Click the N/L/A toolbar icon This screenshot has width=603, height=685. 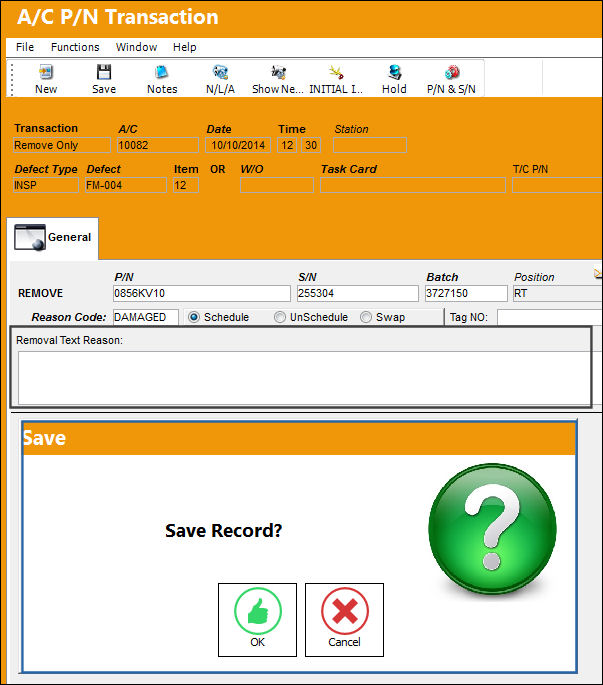click(x=220, y=72)
